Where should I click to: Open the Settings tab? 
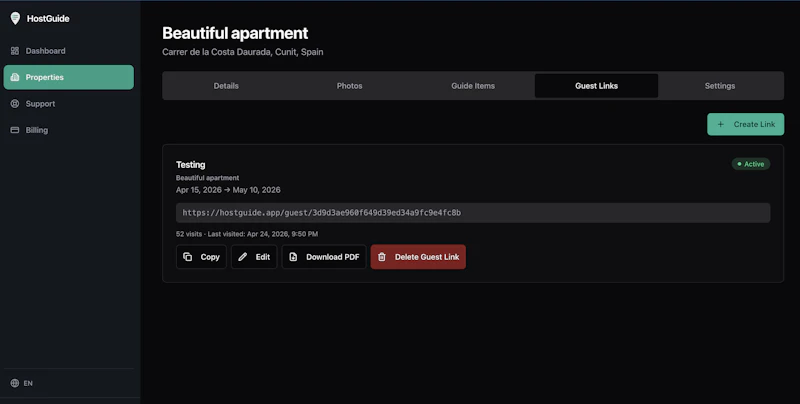(x=720, y=86)
